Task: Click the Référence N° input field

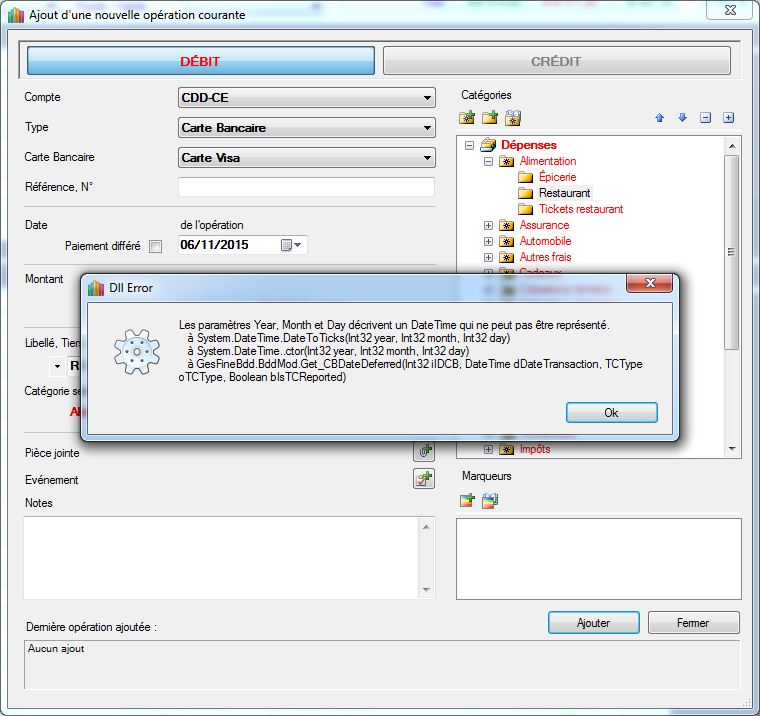Action: [x=306, y=187]
